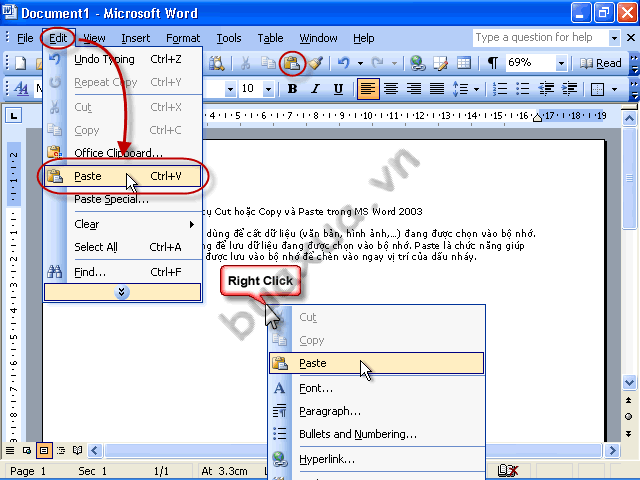Choose Paragraph in the context menu
The image size is (640, 480).
point(376,411)
